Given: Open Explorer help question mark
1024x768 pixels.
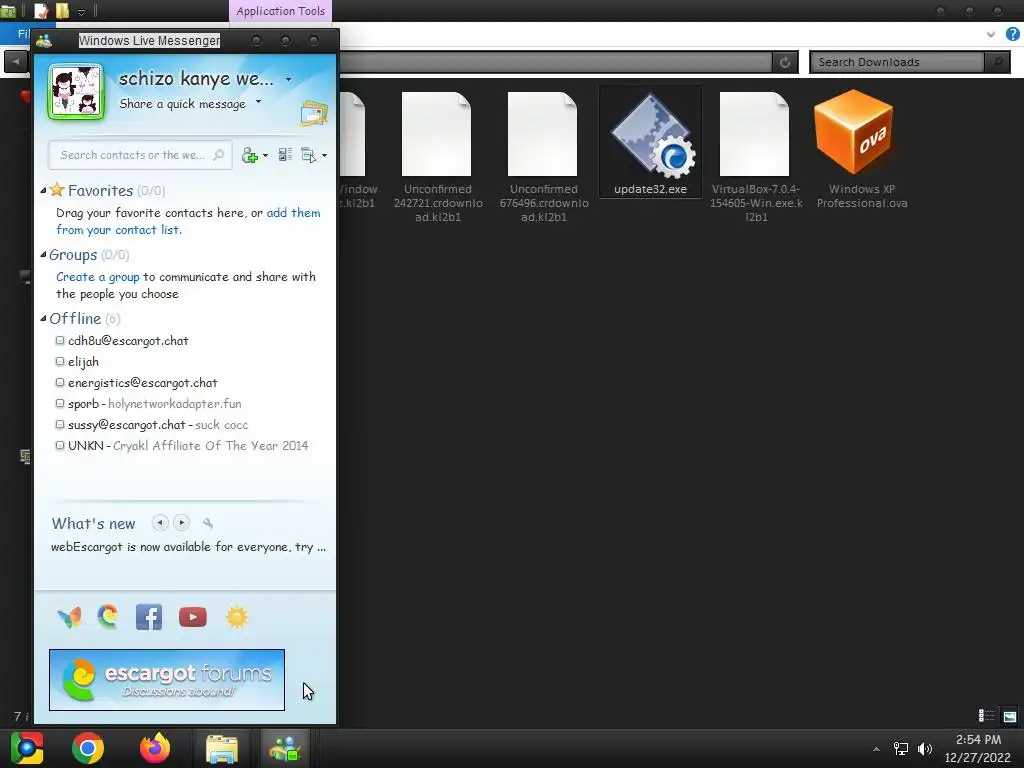Looking at the screenshot, I should click(1012, 34).
